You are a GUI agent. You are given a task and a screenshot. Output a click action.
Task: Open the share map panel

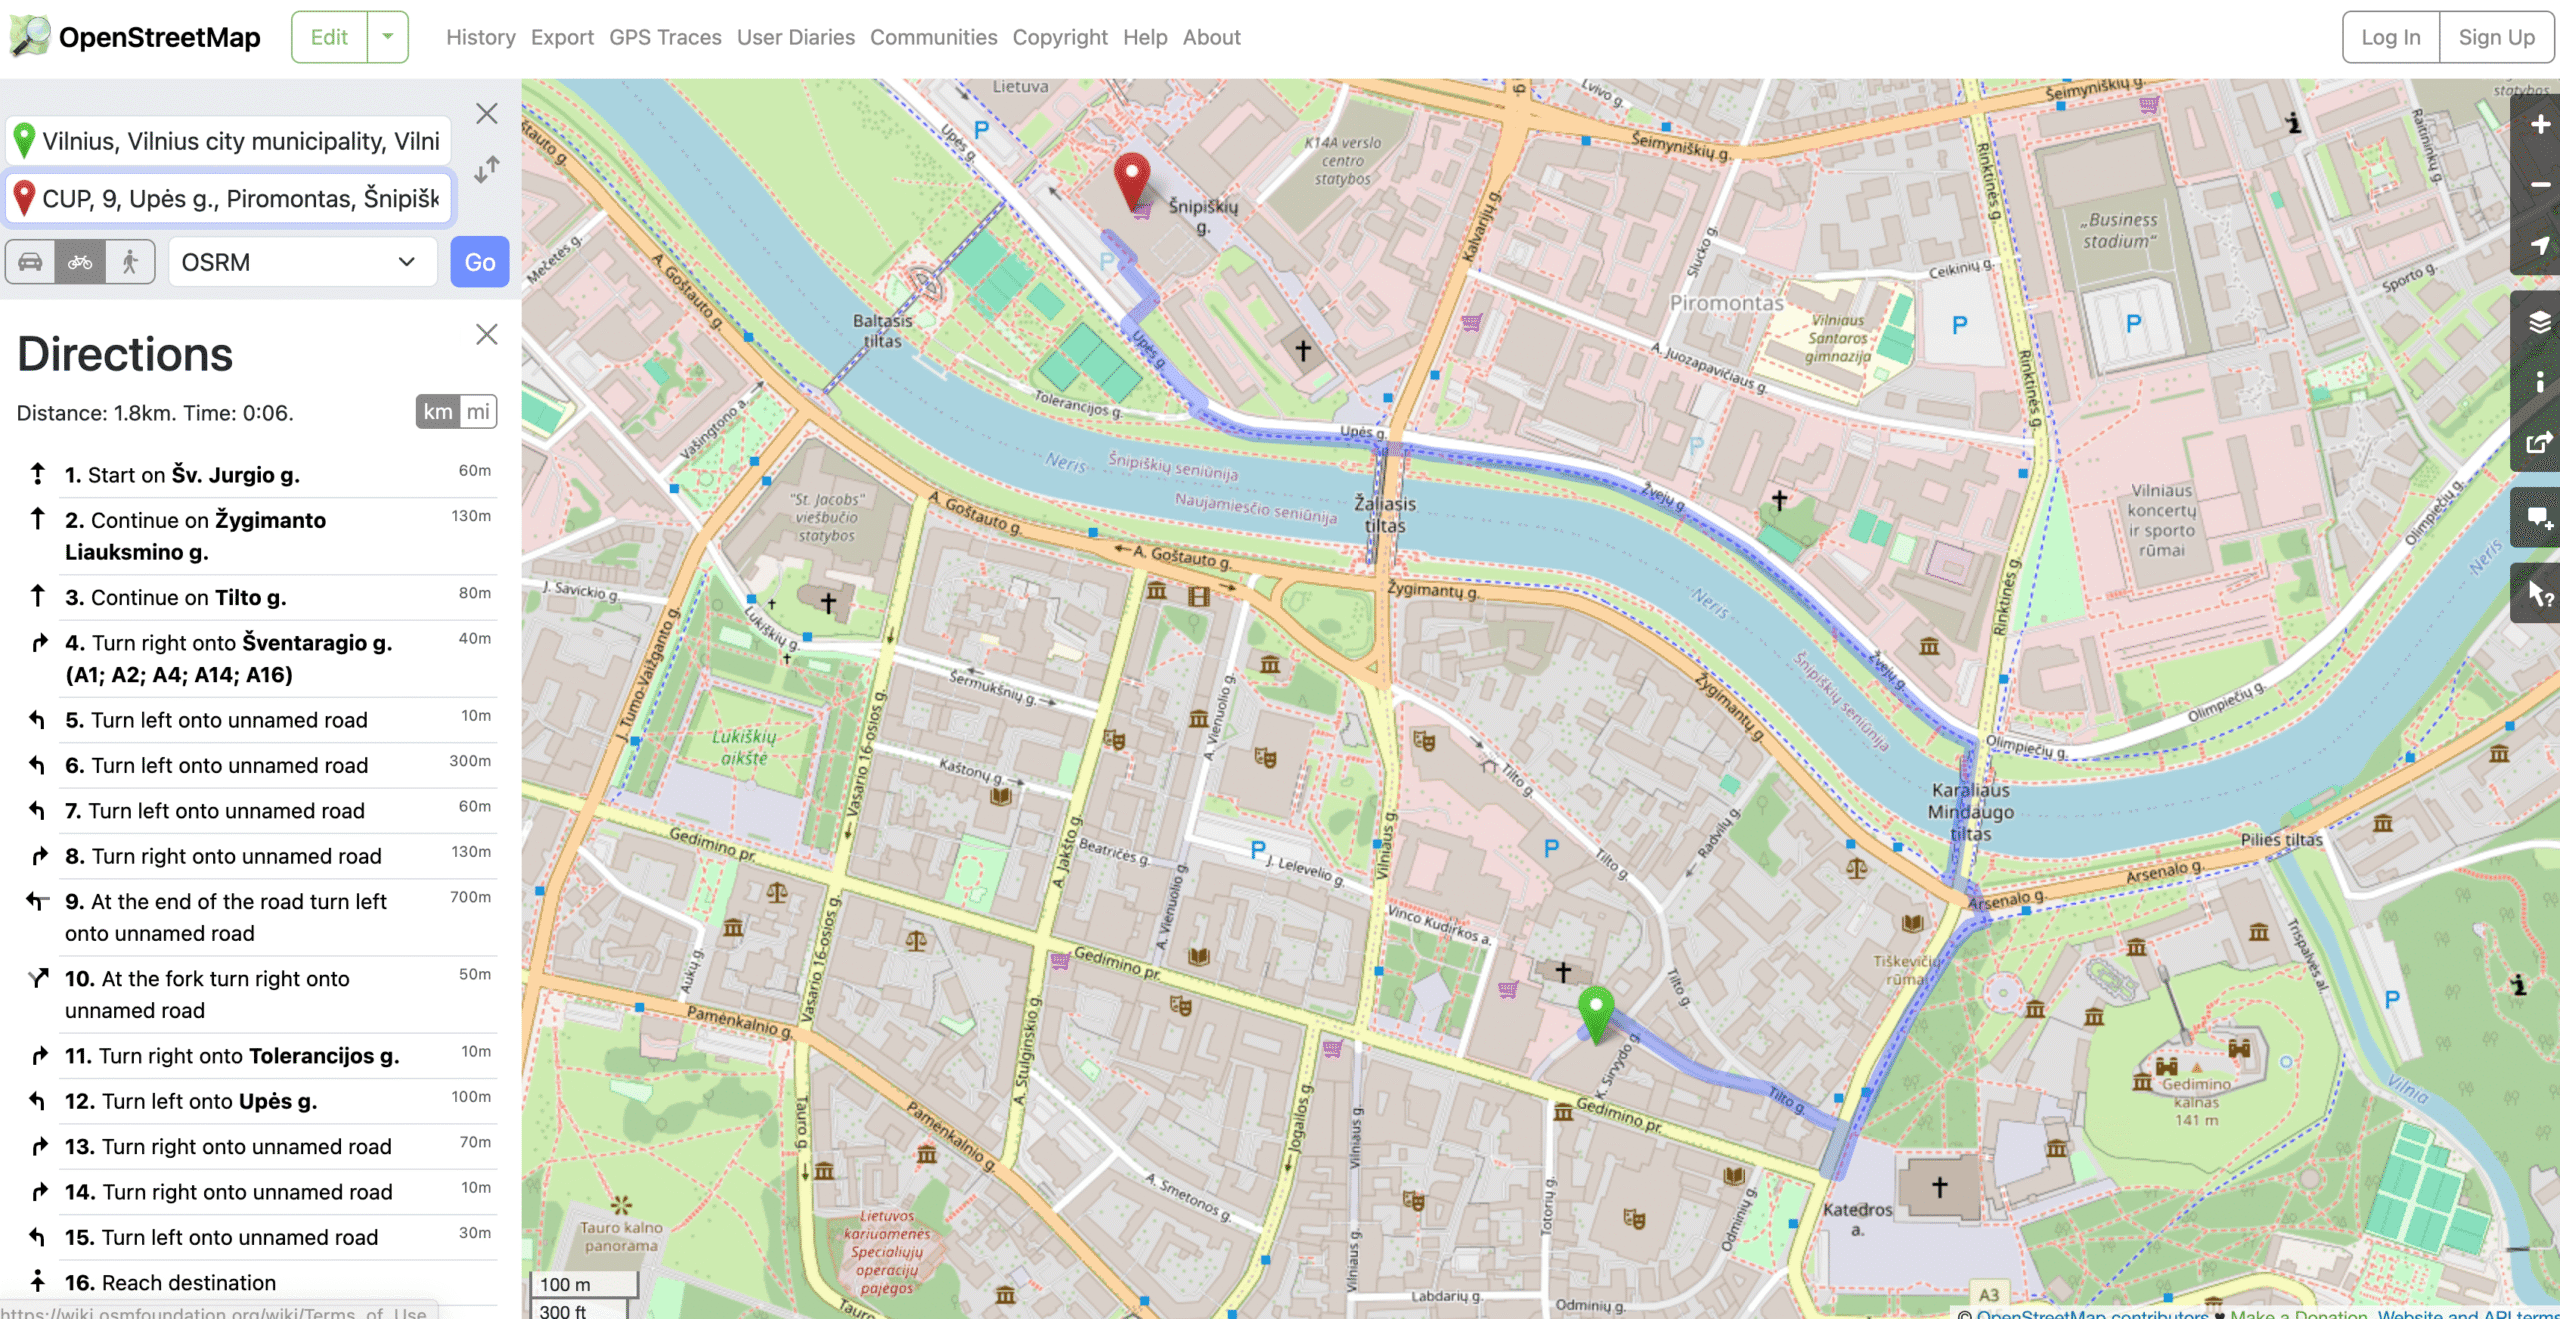tap(2539, 442)
